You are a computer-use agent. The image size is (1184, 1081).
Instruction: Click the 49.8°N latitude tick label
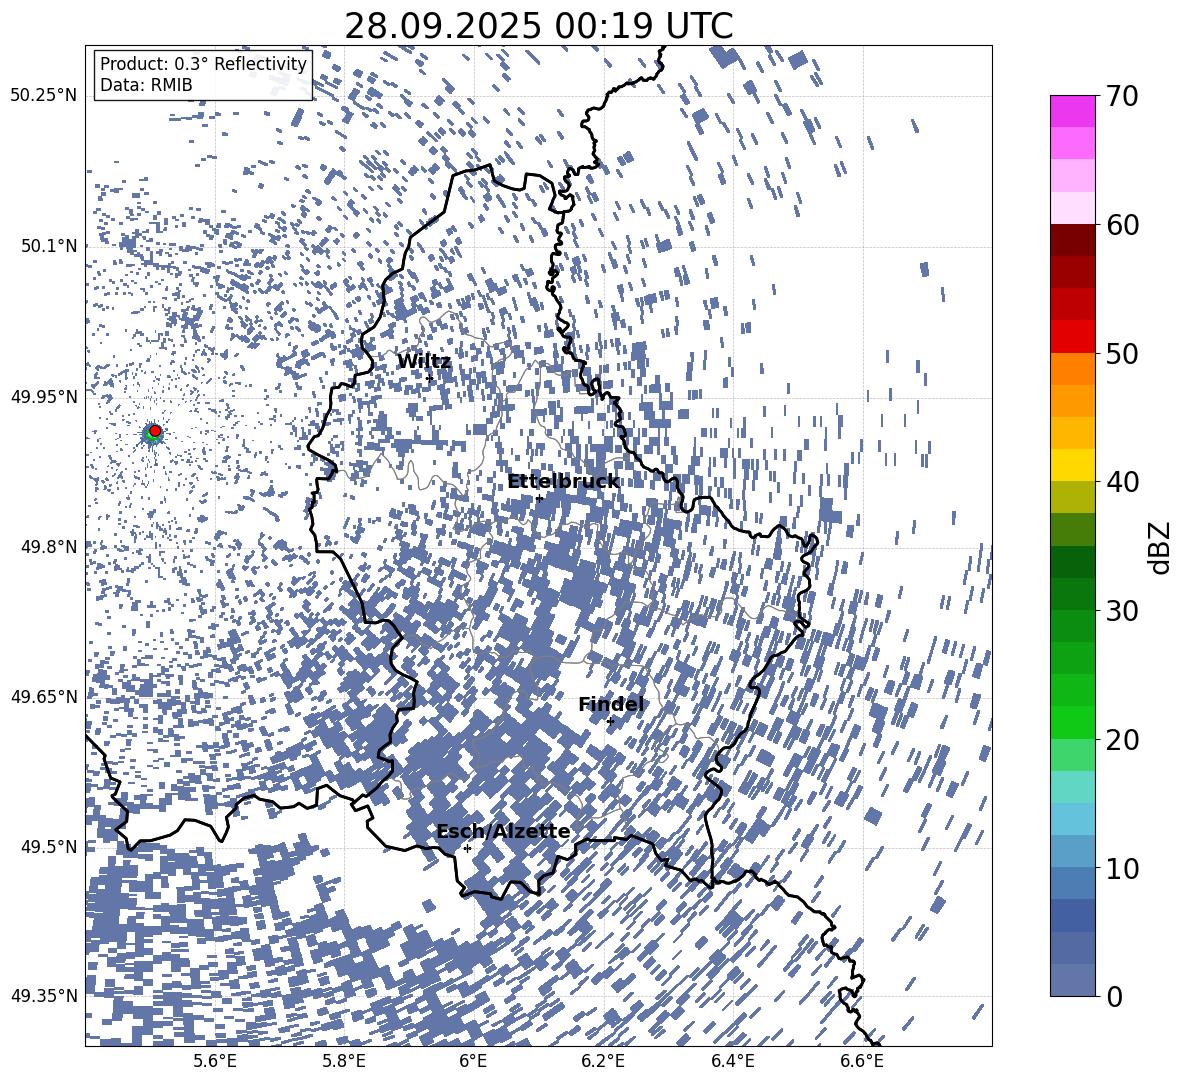coord(50,546)
